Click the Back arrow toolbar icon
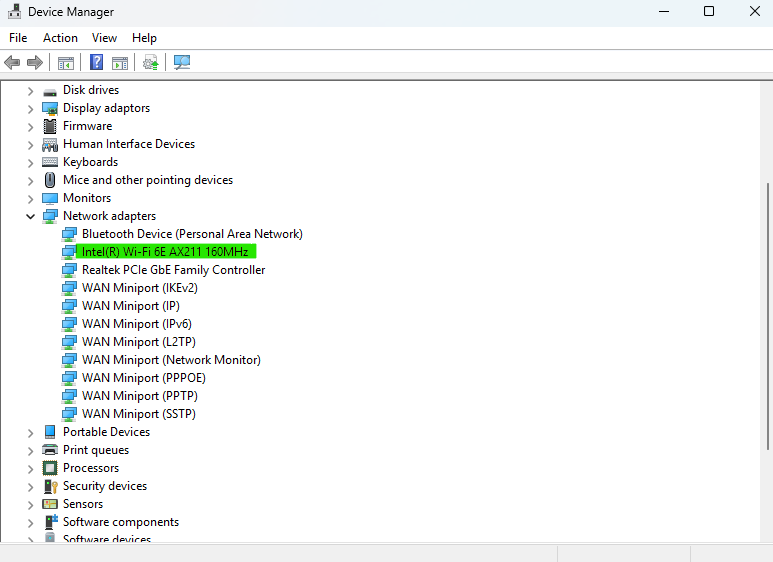This screenshot has width=773, height=562. click(12, 63)
